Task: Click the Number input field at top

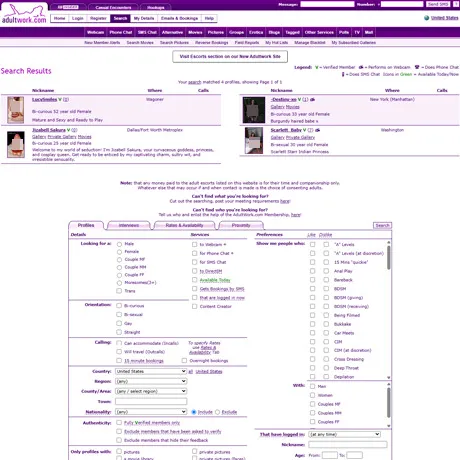Action: point(402,4)
